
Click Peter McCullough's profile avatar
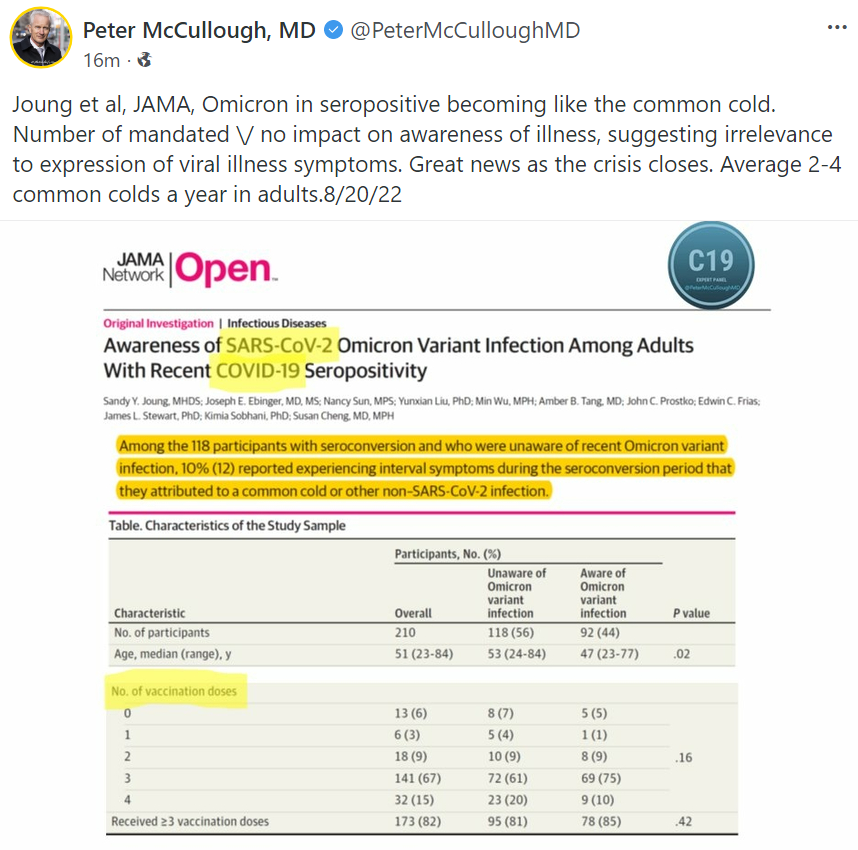point(40,38)
